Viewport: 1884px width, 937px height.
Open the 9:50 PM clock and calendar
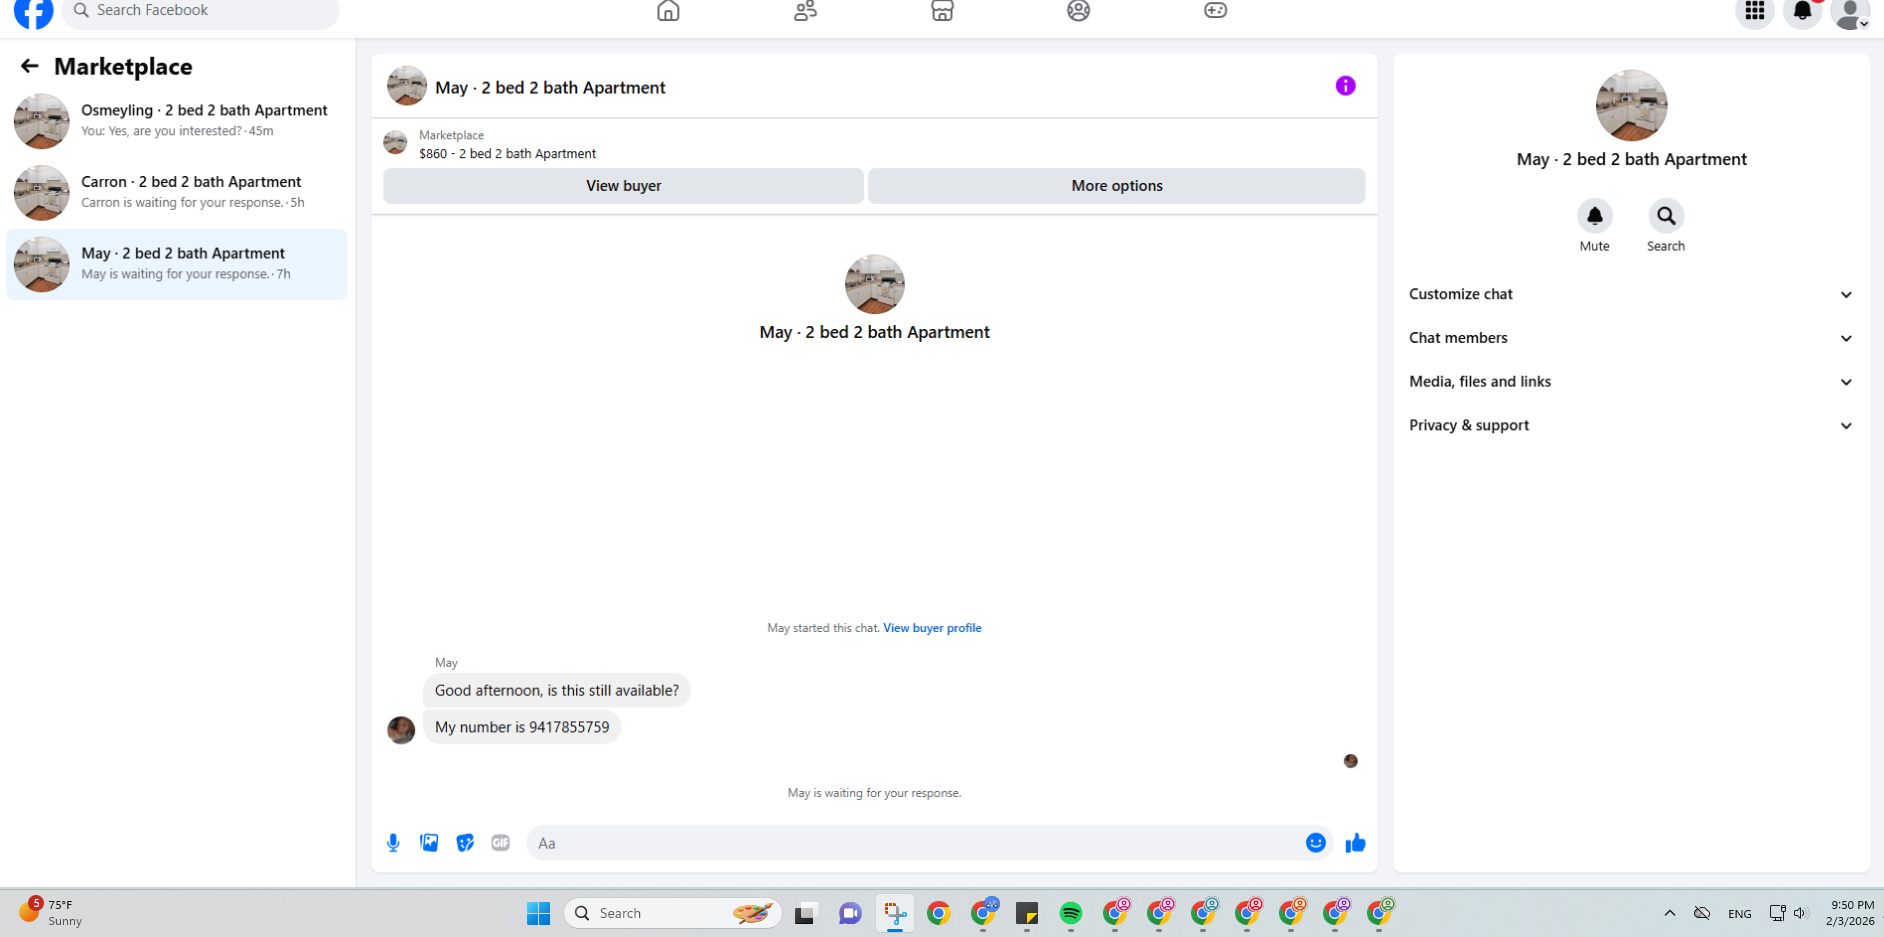[1849, 913]
